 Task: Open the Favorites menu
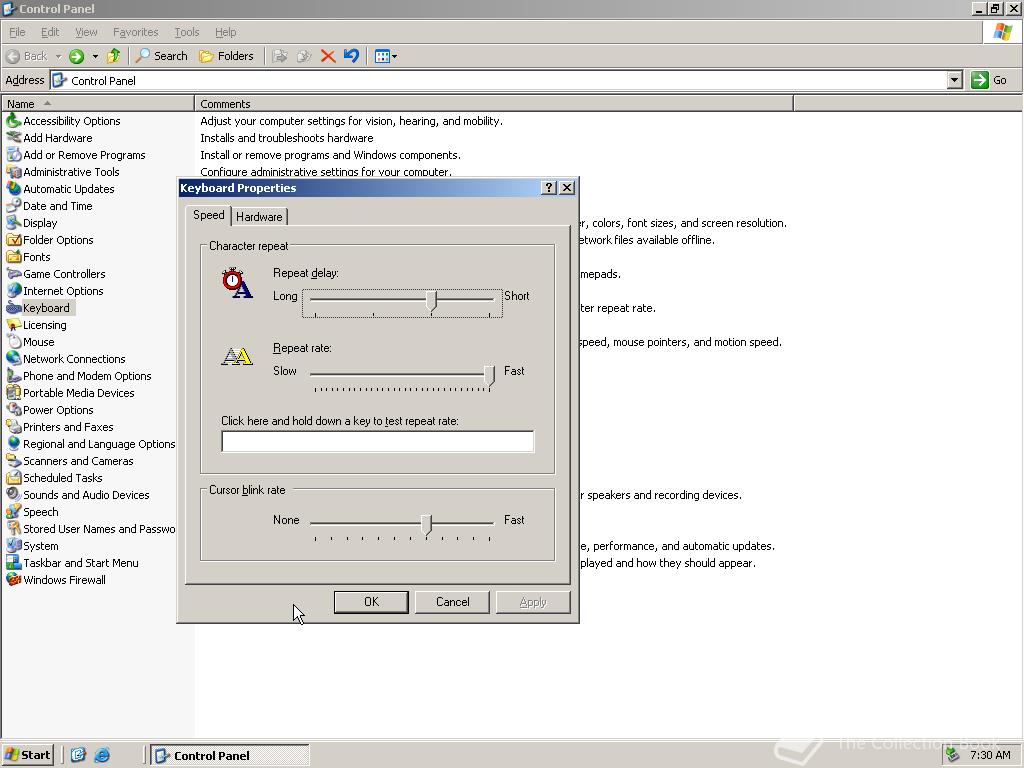(135, 32)
